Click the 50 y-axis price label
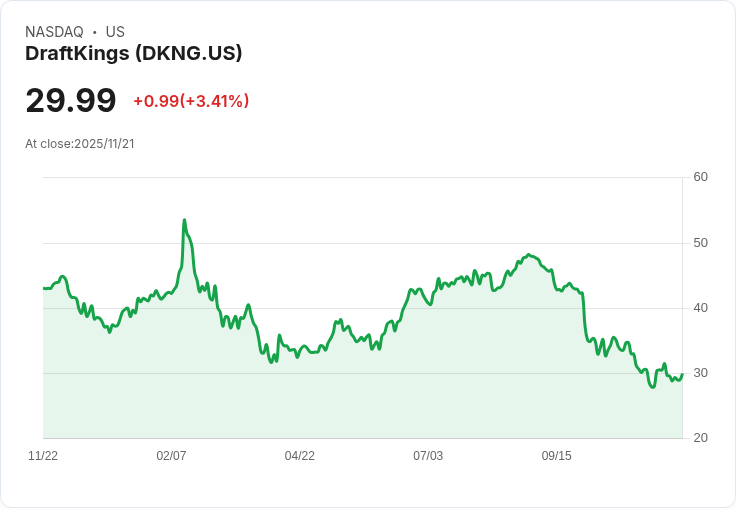736x508 pixels. [x=700, y=243]
